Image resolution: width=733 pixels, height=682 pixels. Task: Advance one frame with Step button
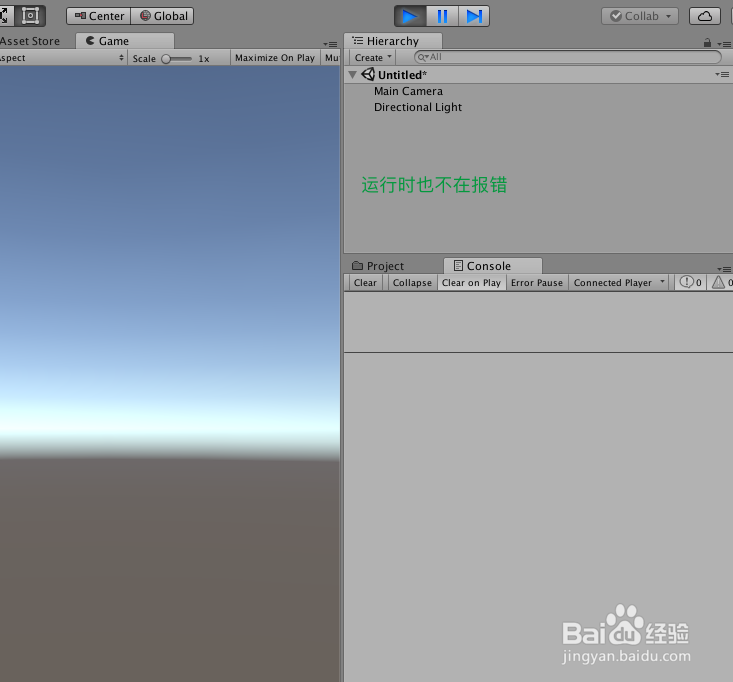474,16
